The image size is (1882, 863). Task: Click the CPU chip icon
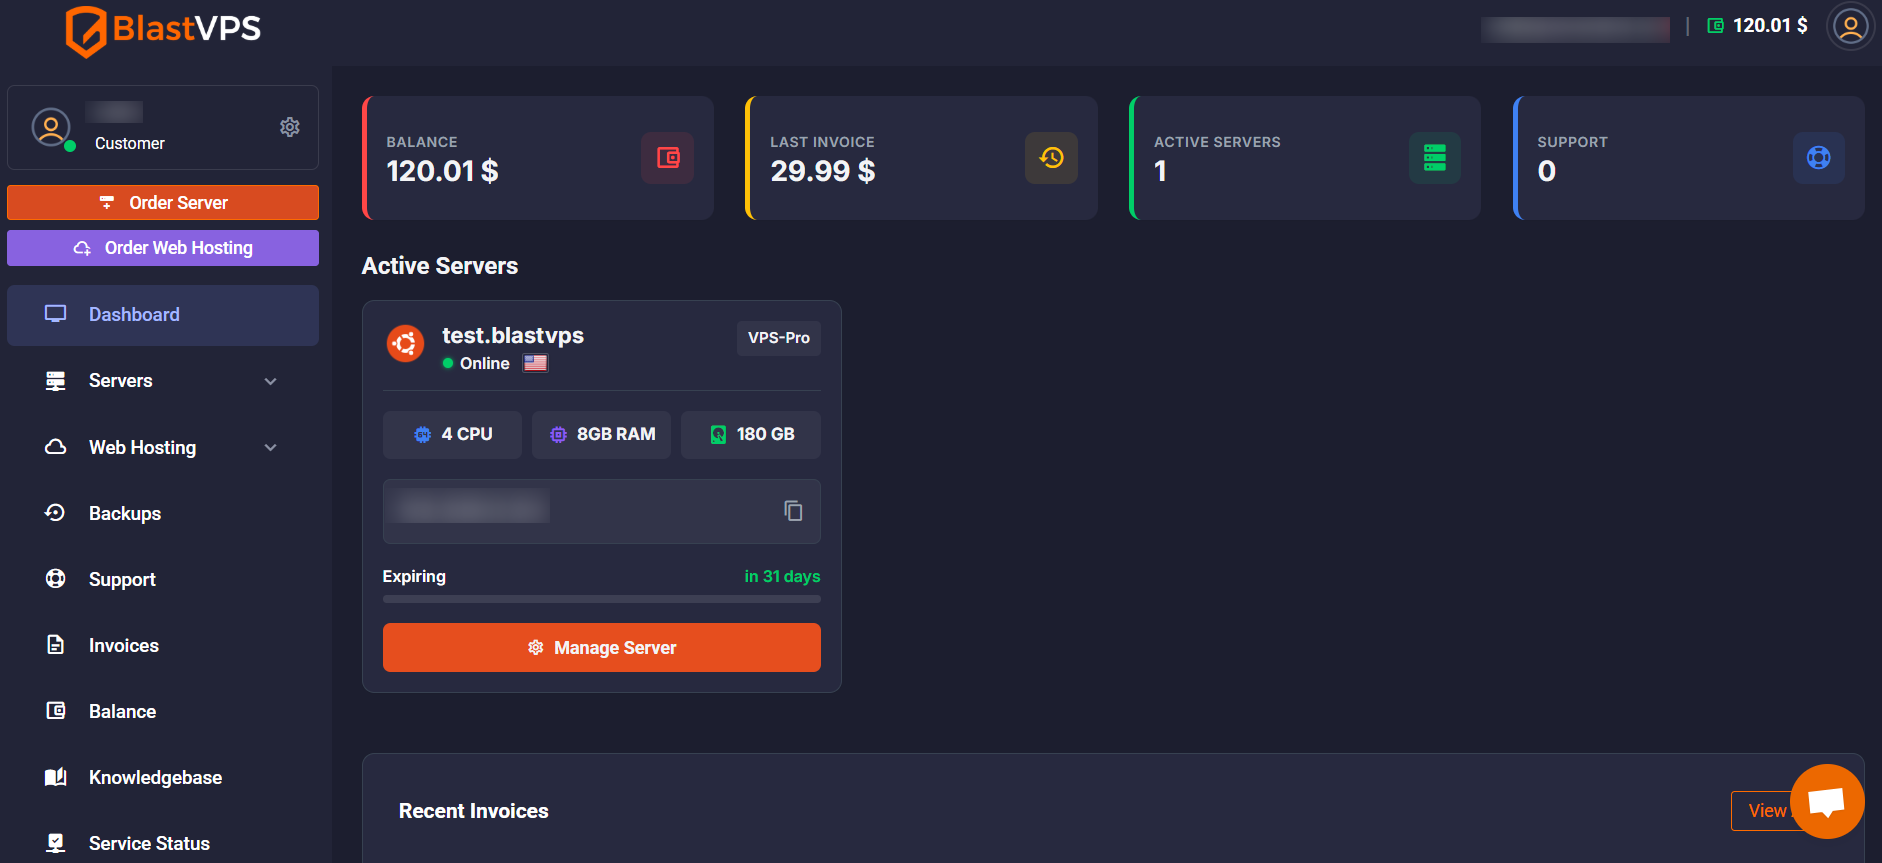[x=423, y=435]
